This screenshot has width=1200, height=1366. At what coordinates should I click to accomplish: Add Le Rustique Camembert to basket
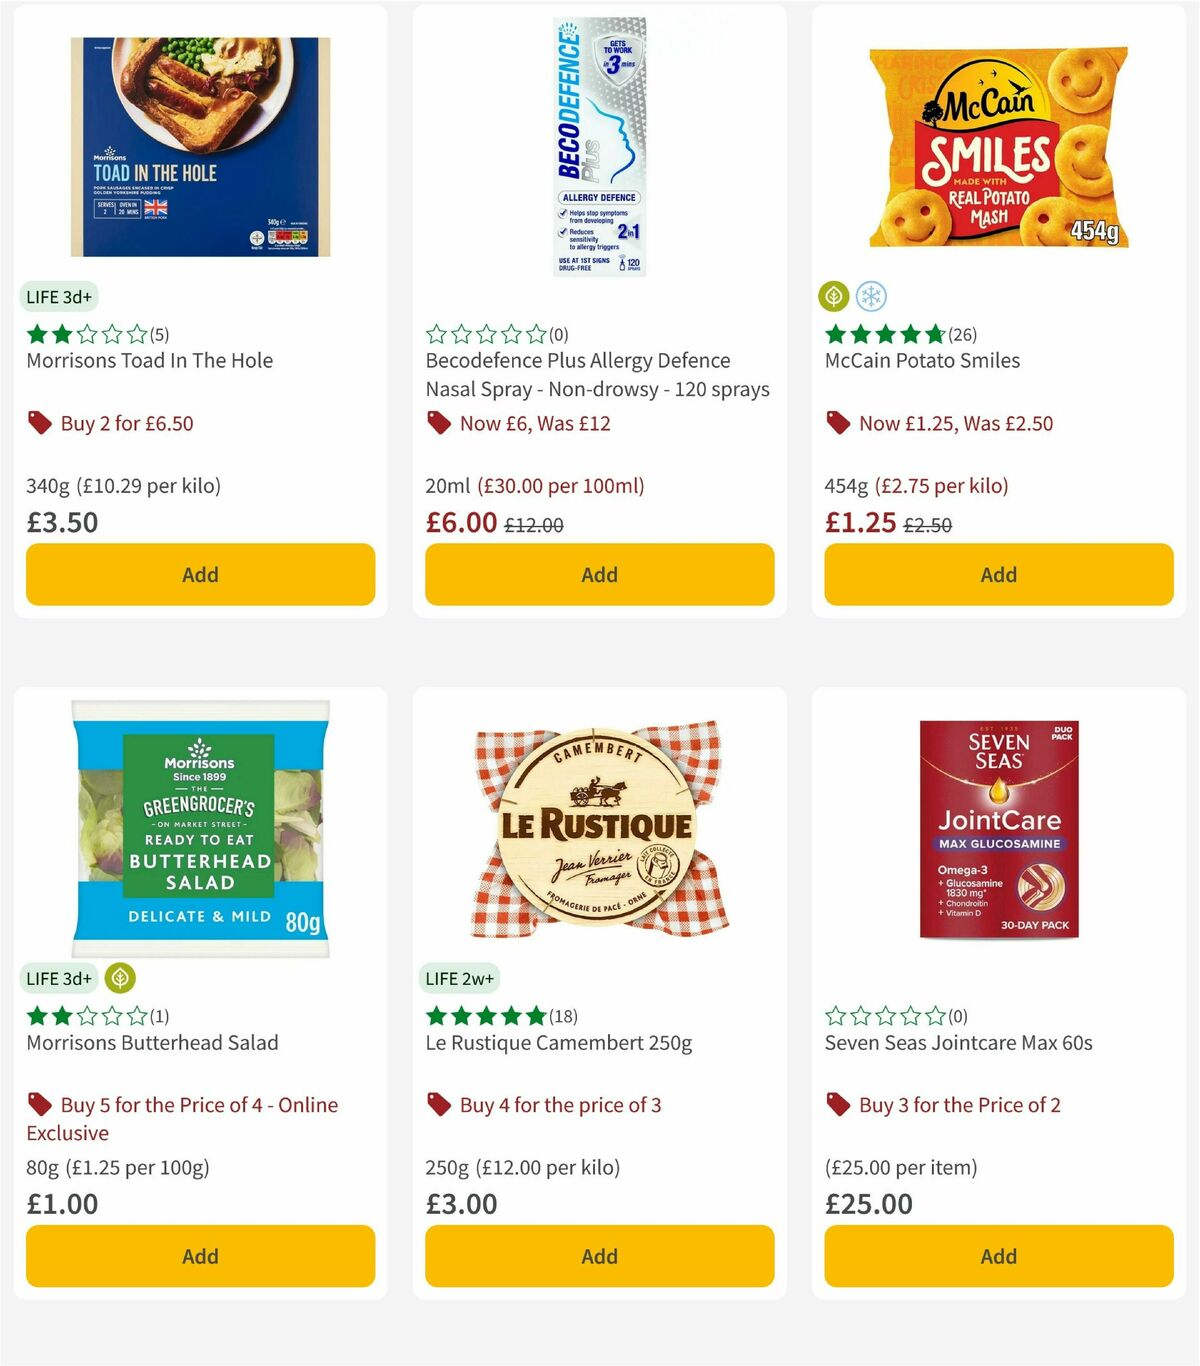(598, 1256)
